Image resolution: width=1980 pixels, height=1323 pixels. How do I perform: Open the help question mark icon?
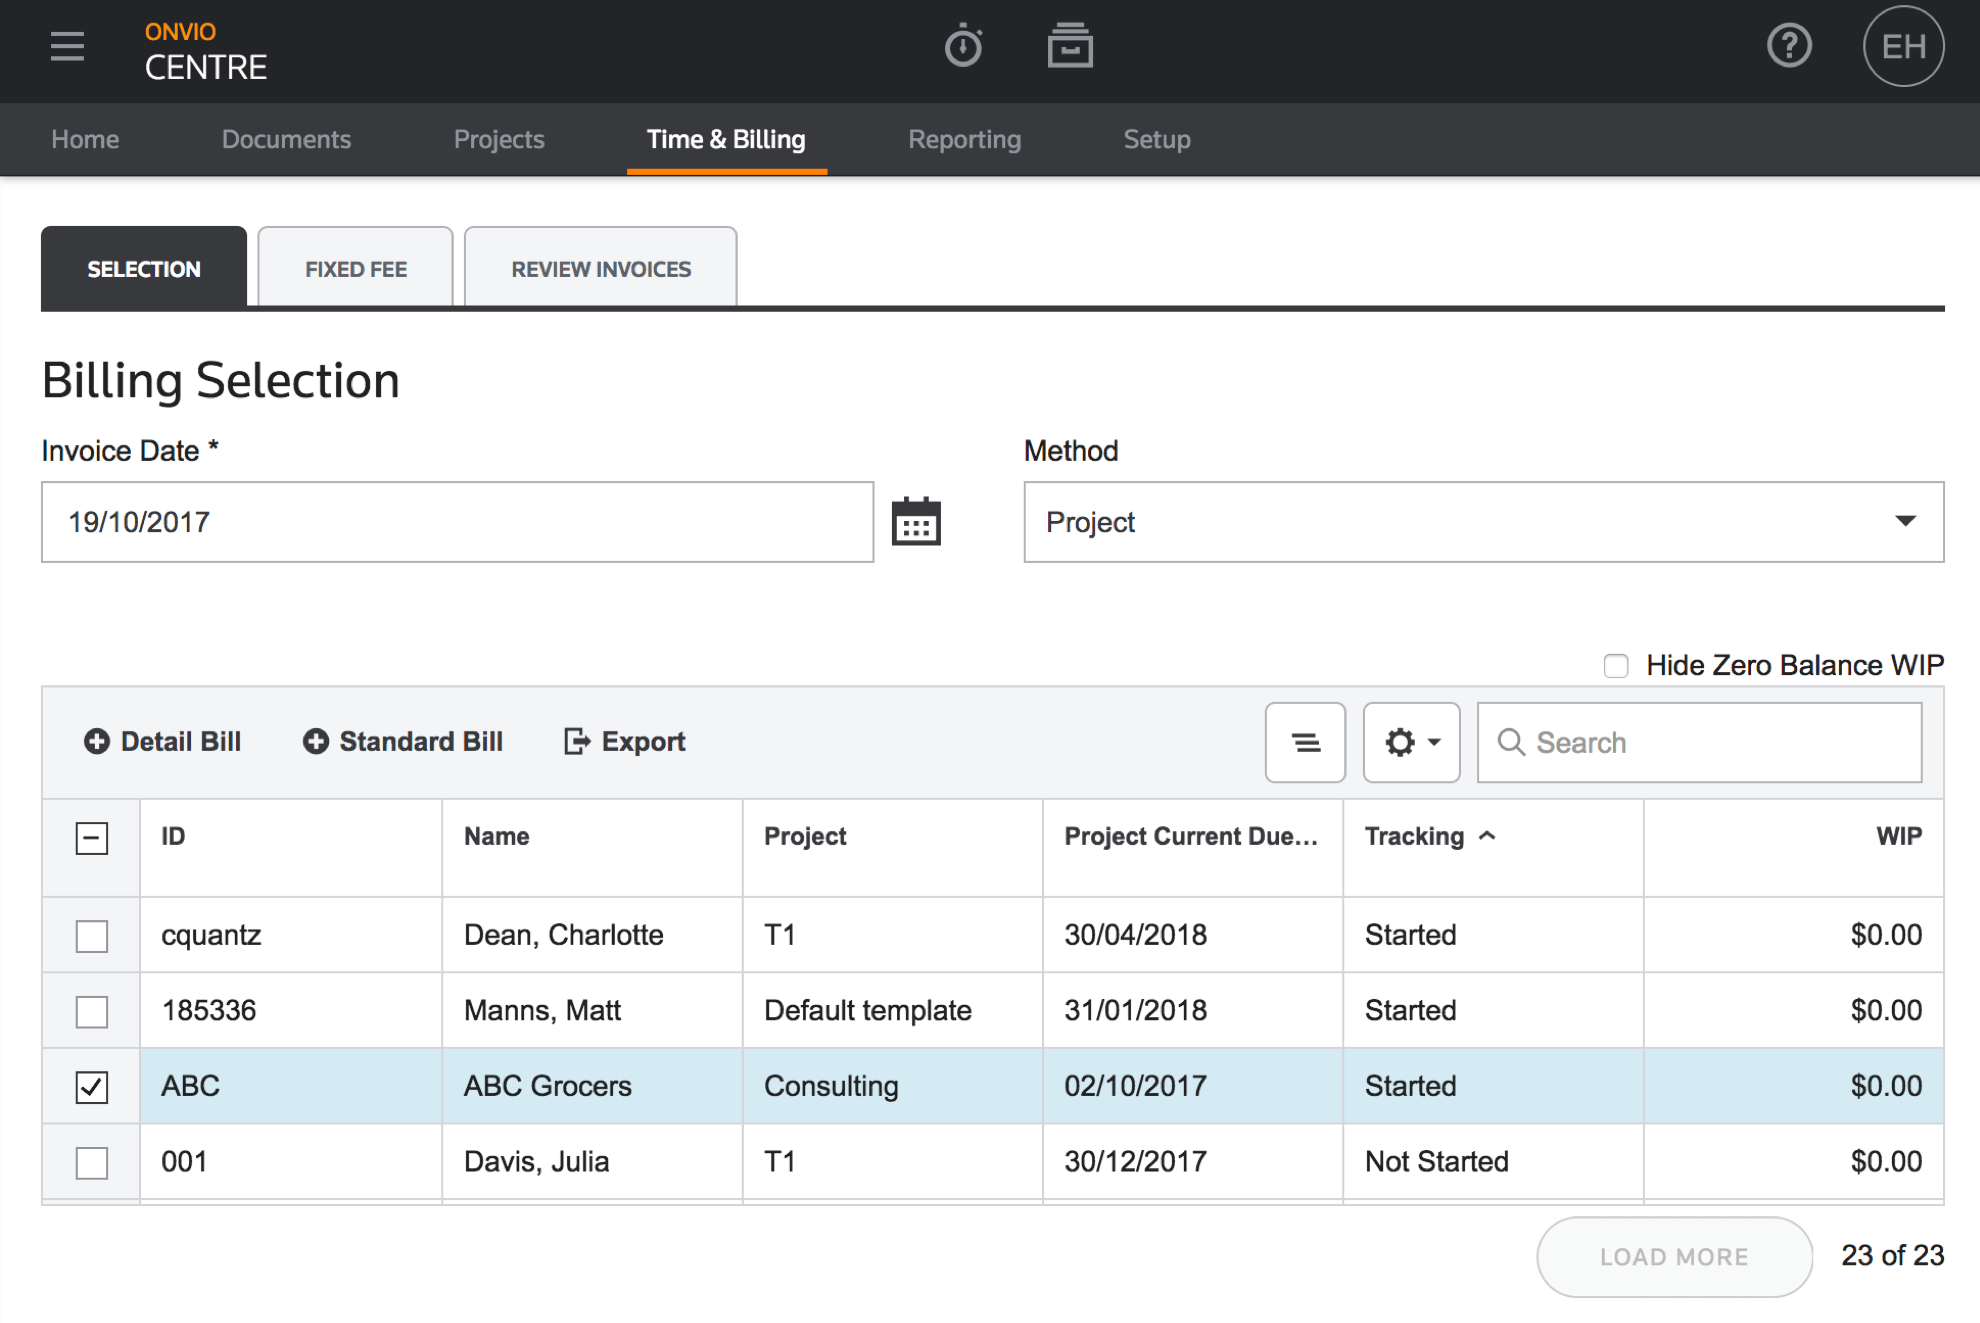coord(1789,46)
